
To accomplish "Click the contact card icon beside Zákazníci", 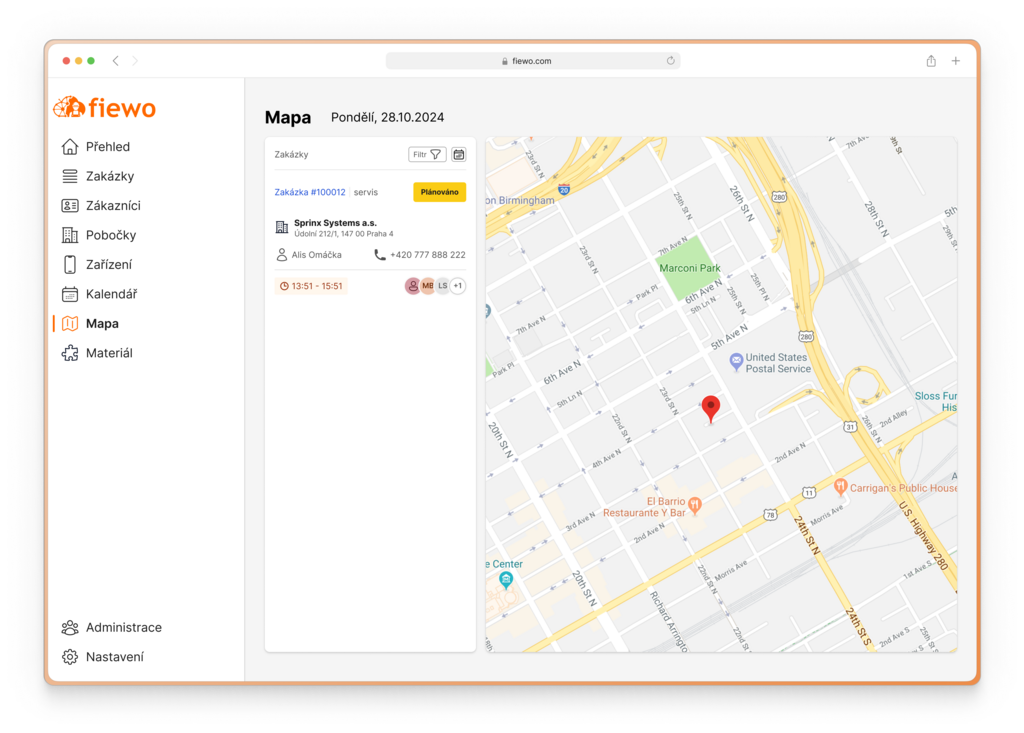I will (x=70, y=205).
